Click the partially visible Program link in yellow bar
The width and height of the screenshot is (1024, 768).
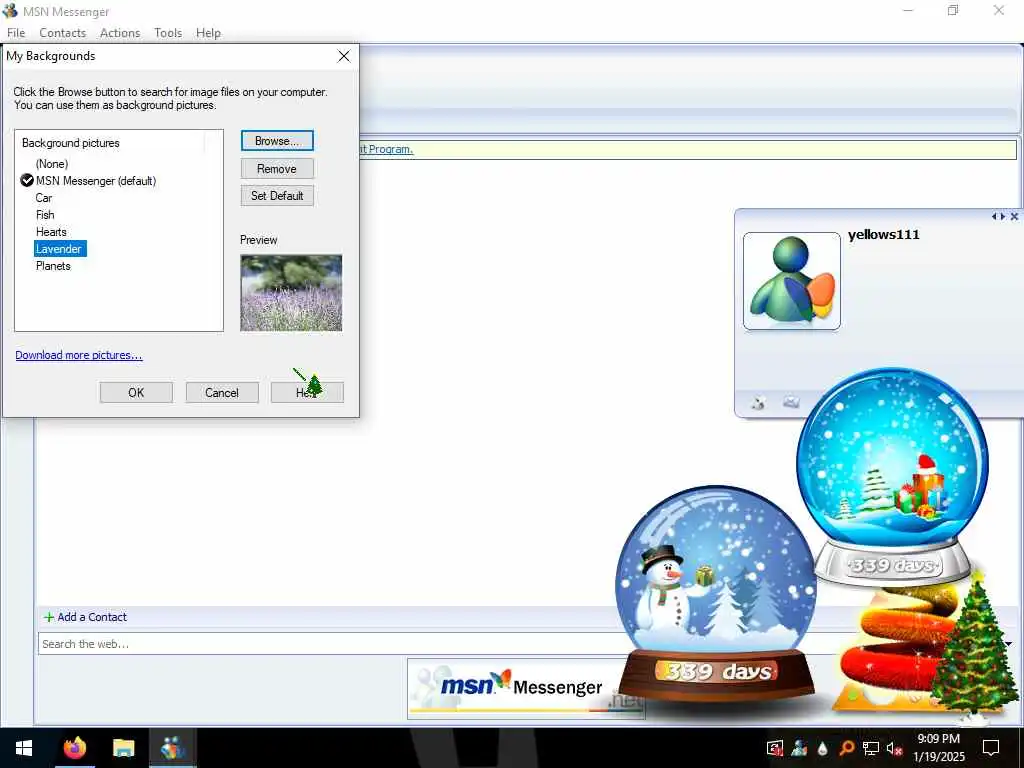coord(387,149)
